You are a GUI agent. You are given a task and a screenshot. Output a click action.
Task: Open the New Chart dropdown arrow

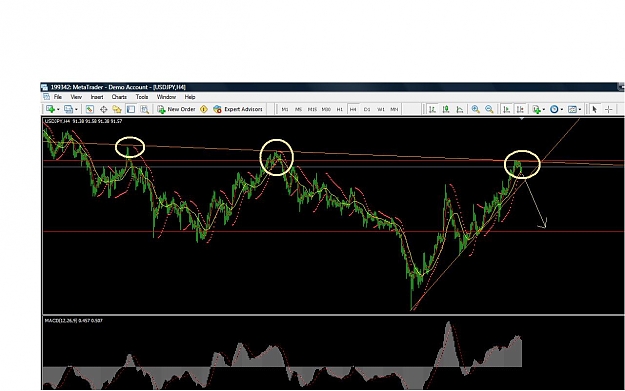point(58,110)
